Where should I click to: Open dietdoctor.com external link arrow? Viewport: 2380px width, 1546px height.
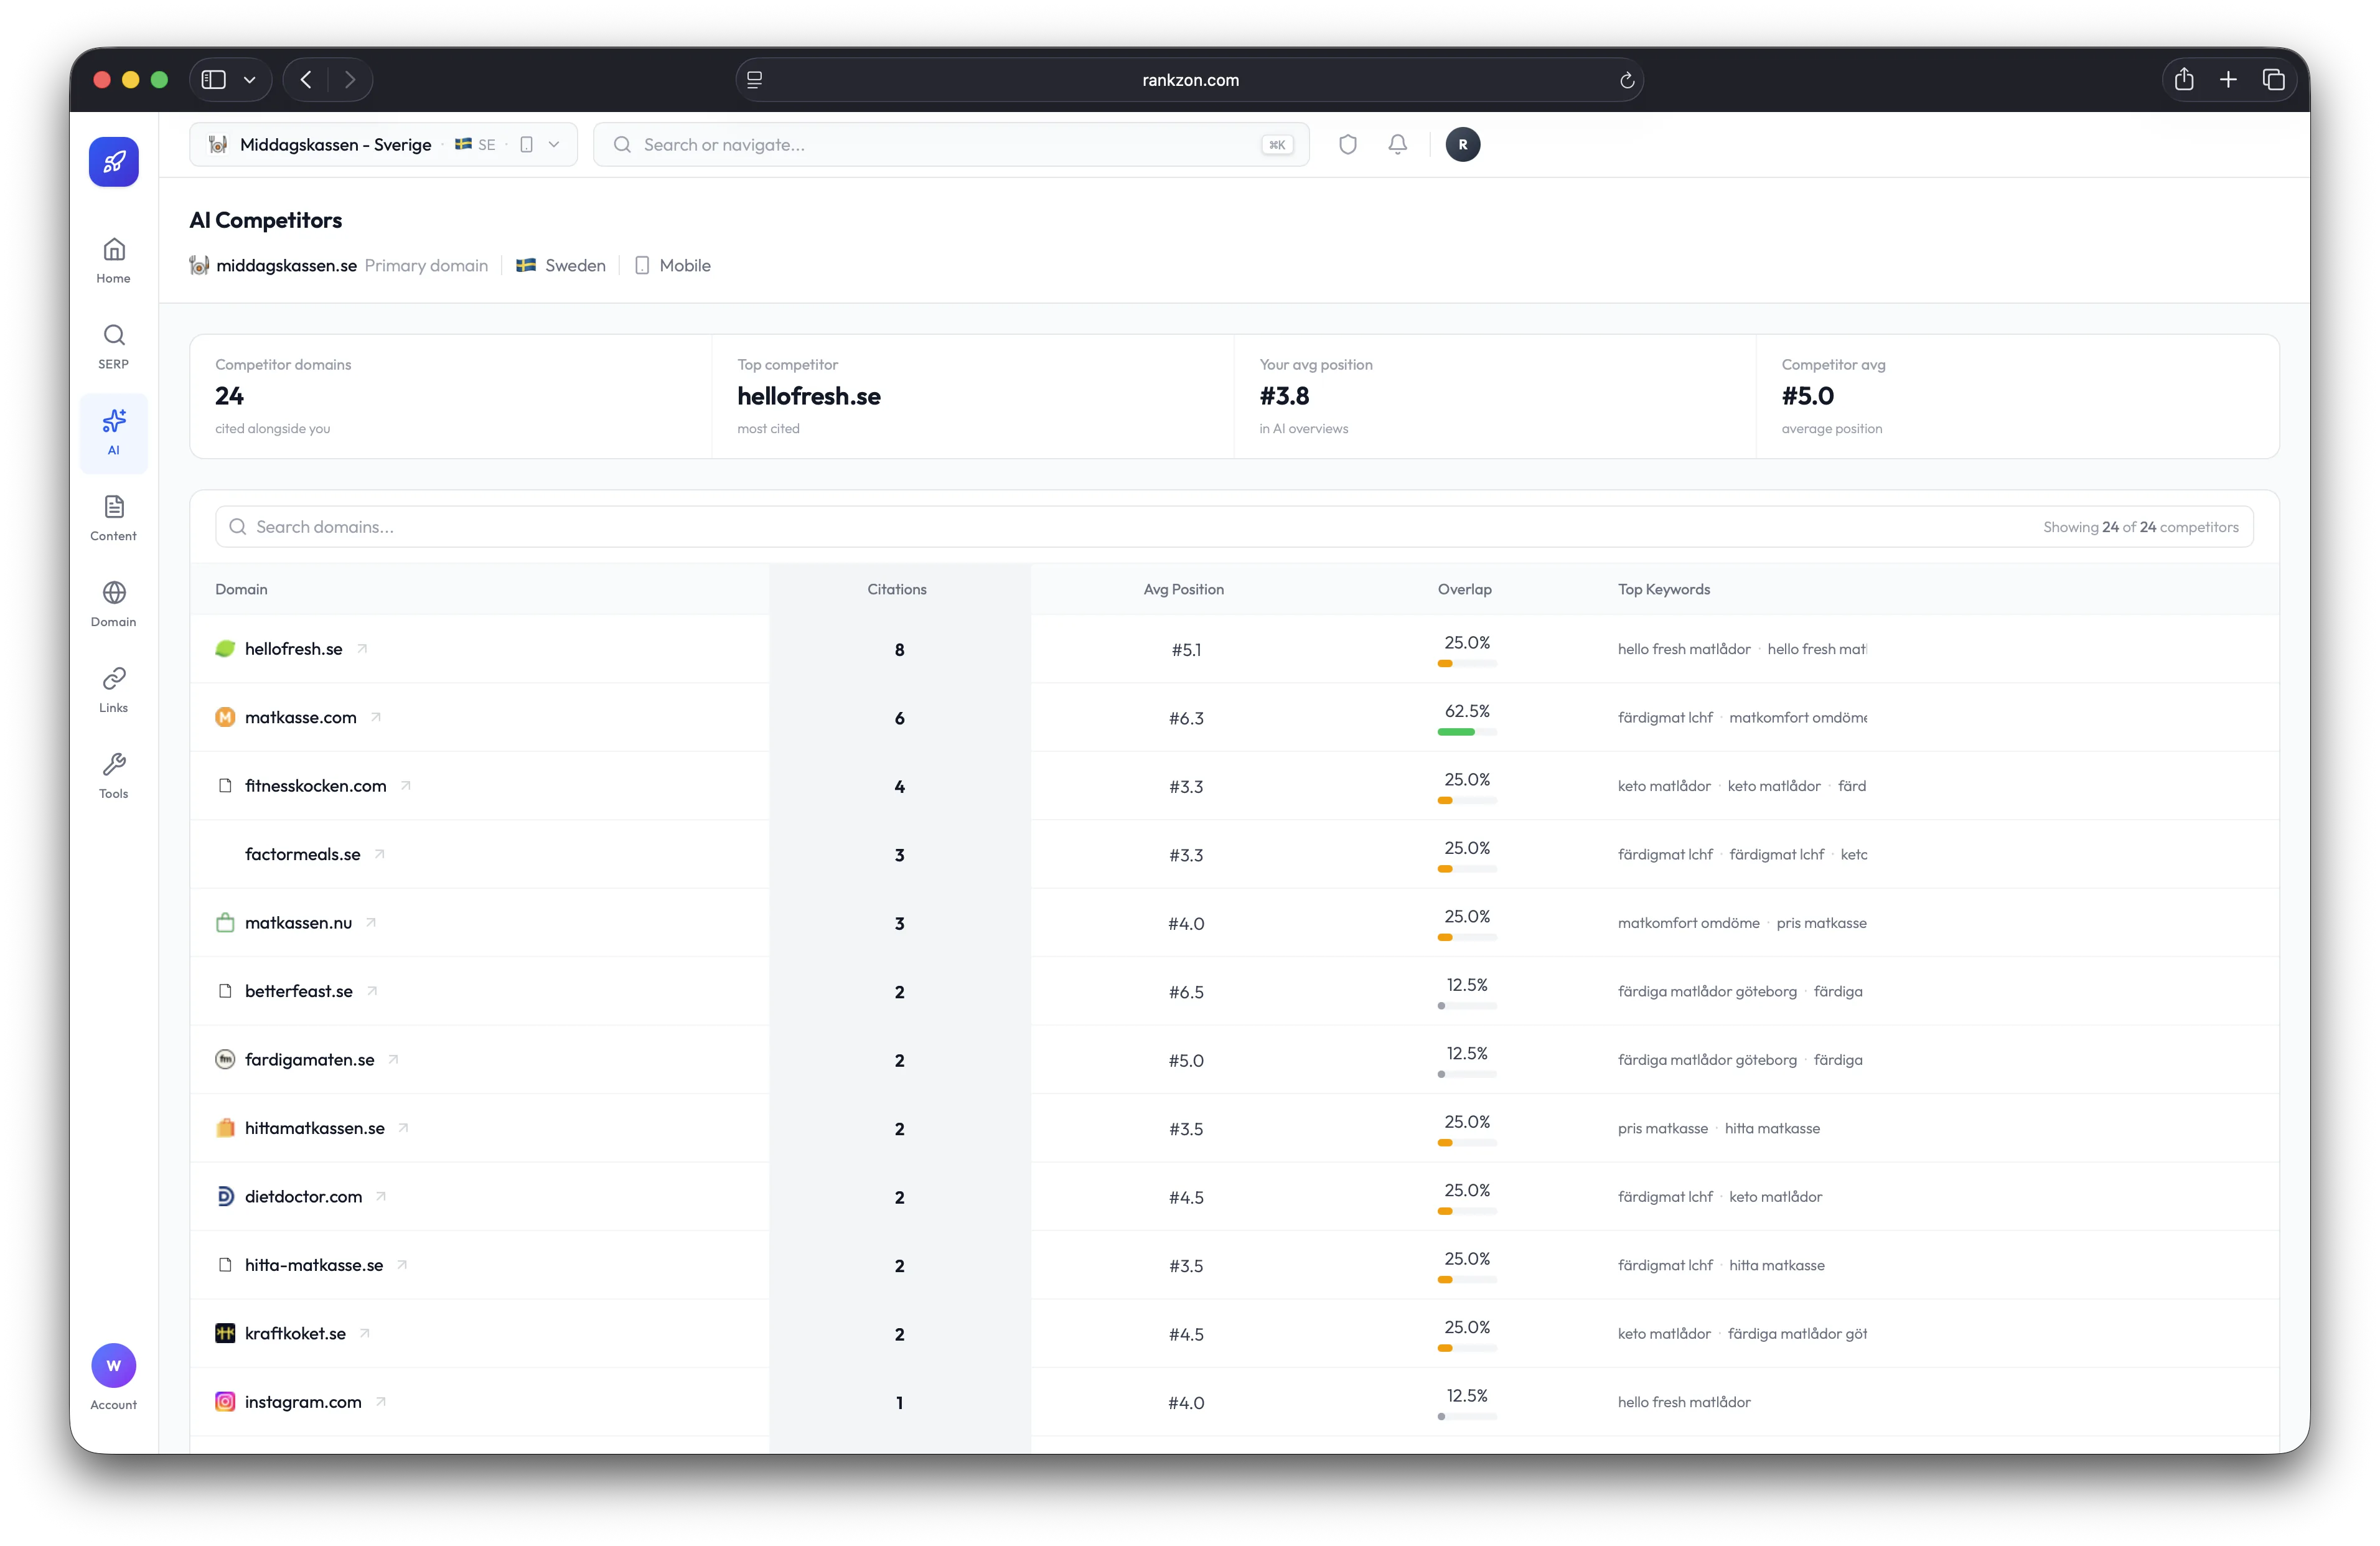(x=381, y=1197)
